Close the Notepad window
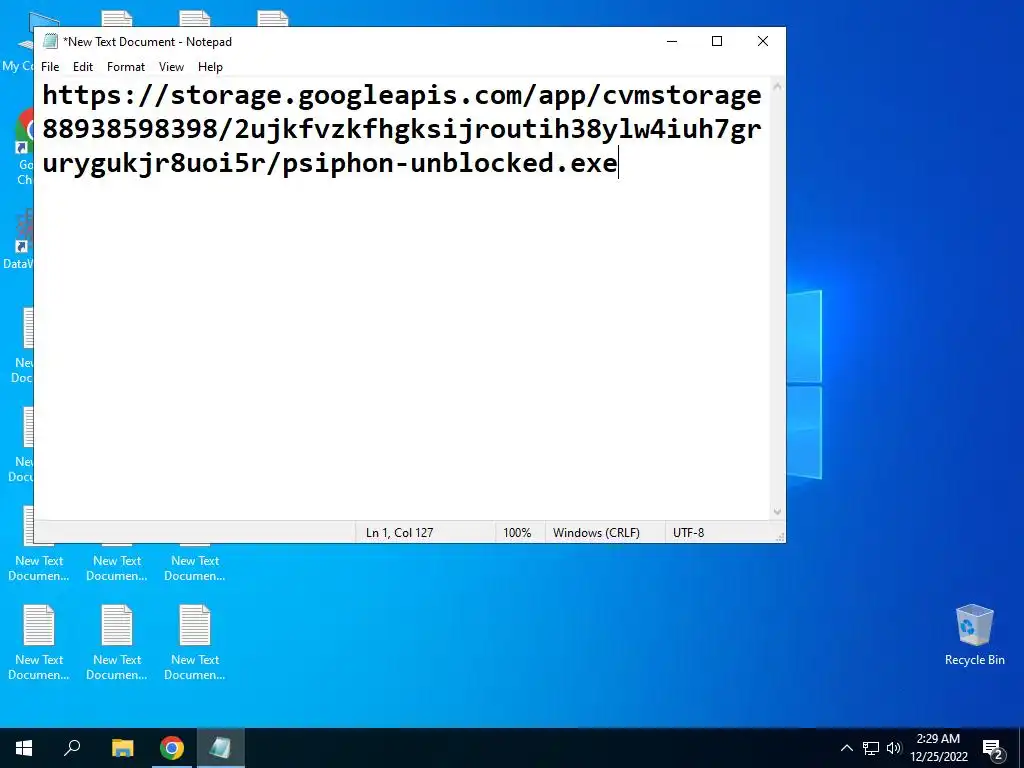The width and height of the screenshot is (1024, 768). [x=762, y=41]
